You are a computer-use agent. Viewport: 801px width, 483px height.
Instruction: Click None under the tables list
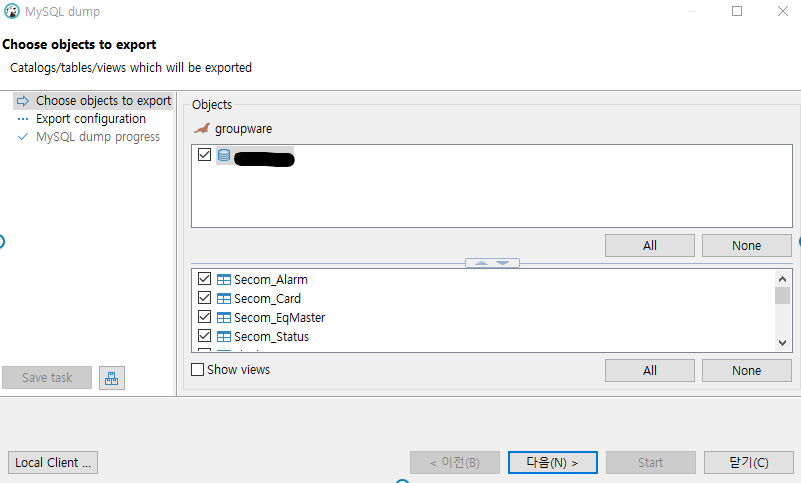[746, 371]
